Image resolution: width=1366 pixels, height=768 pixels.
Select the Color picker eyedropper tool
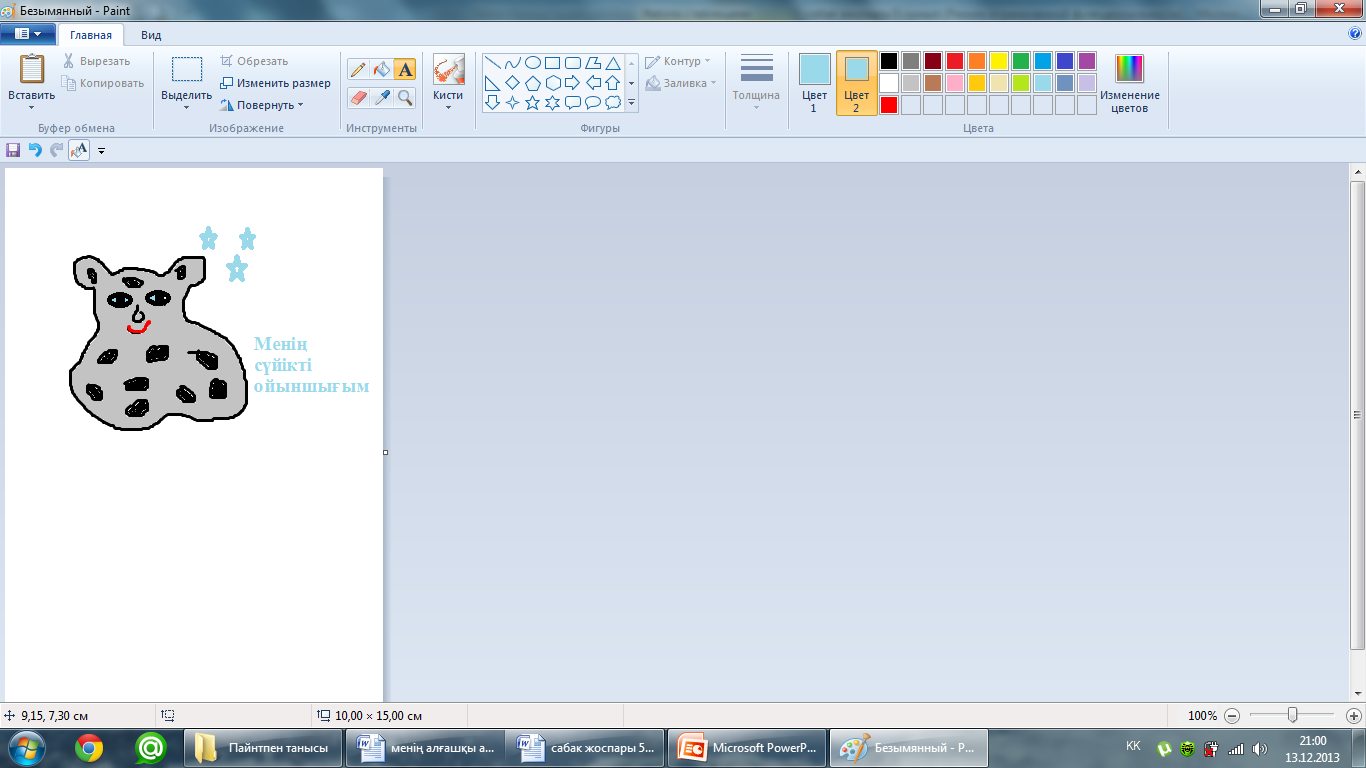(x=381, y=97)
